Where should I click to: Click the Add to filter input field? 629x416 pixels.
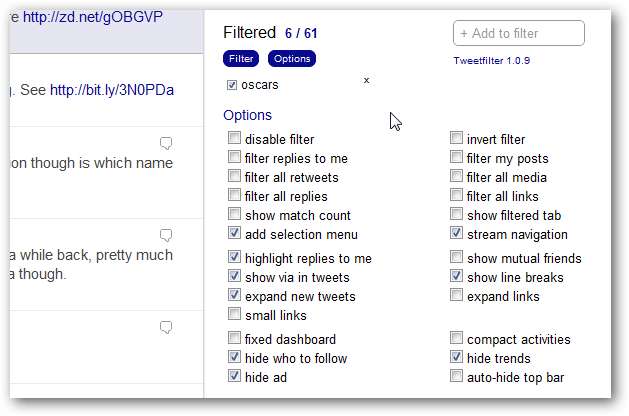tap(518, 33)
